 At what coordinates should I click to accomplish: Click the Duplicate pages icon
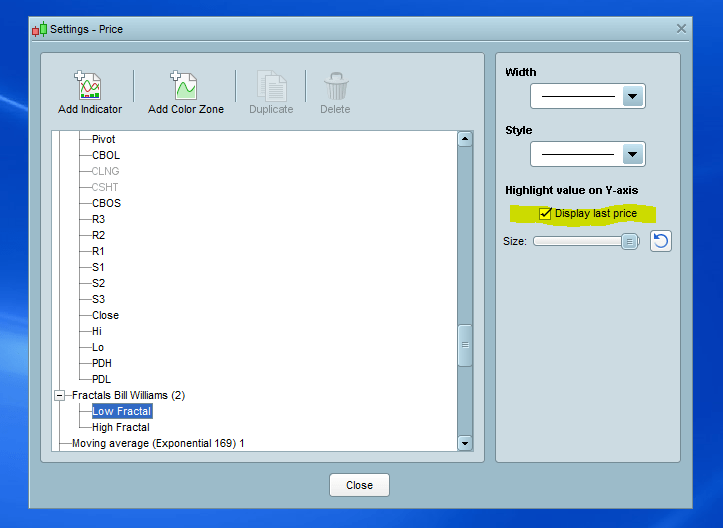(272, 86)
